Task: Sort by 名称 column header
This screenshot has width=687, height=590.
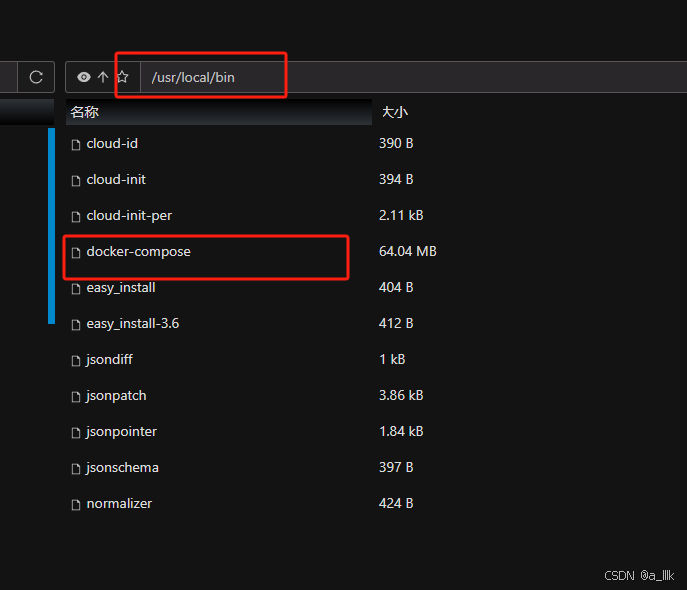Action: point(219,112)
